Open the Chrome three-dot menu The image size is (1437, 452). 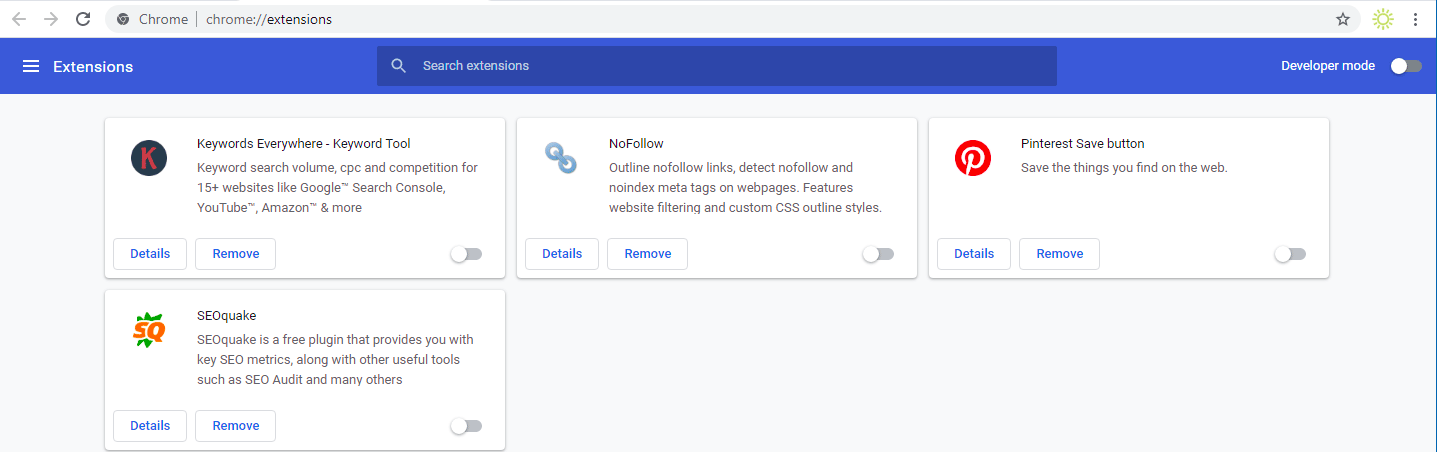1415,19
